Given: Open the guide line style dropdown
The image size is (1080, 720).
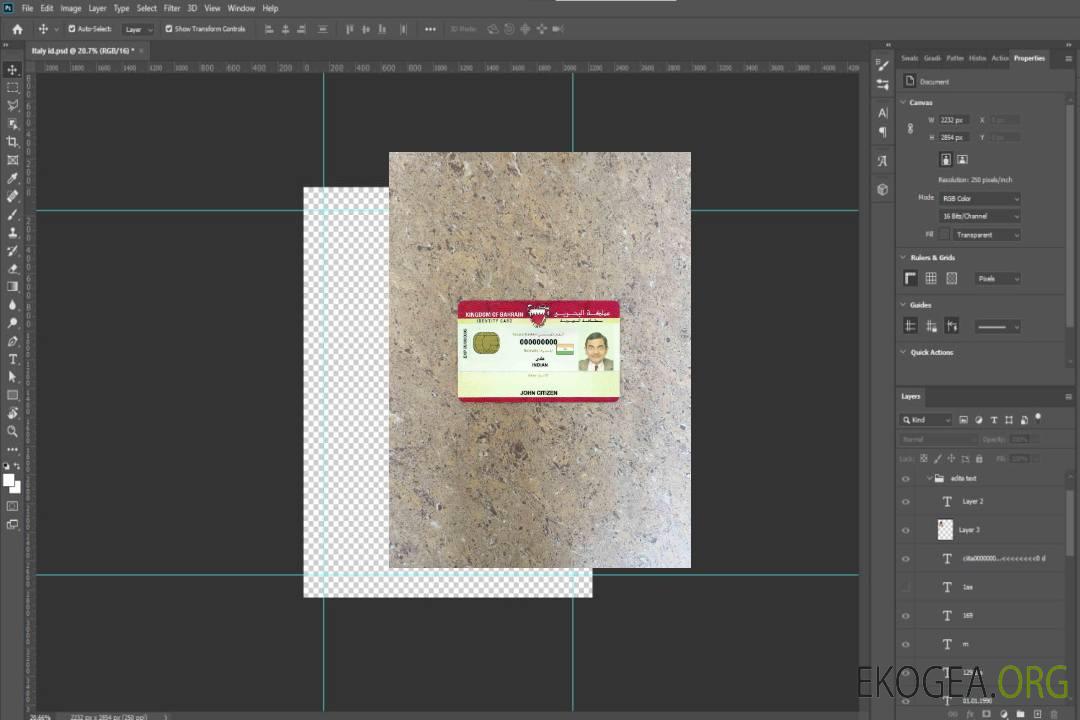Looking at the screenshot, I should point(997,327).
